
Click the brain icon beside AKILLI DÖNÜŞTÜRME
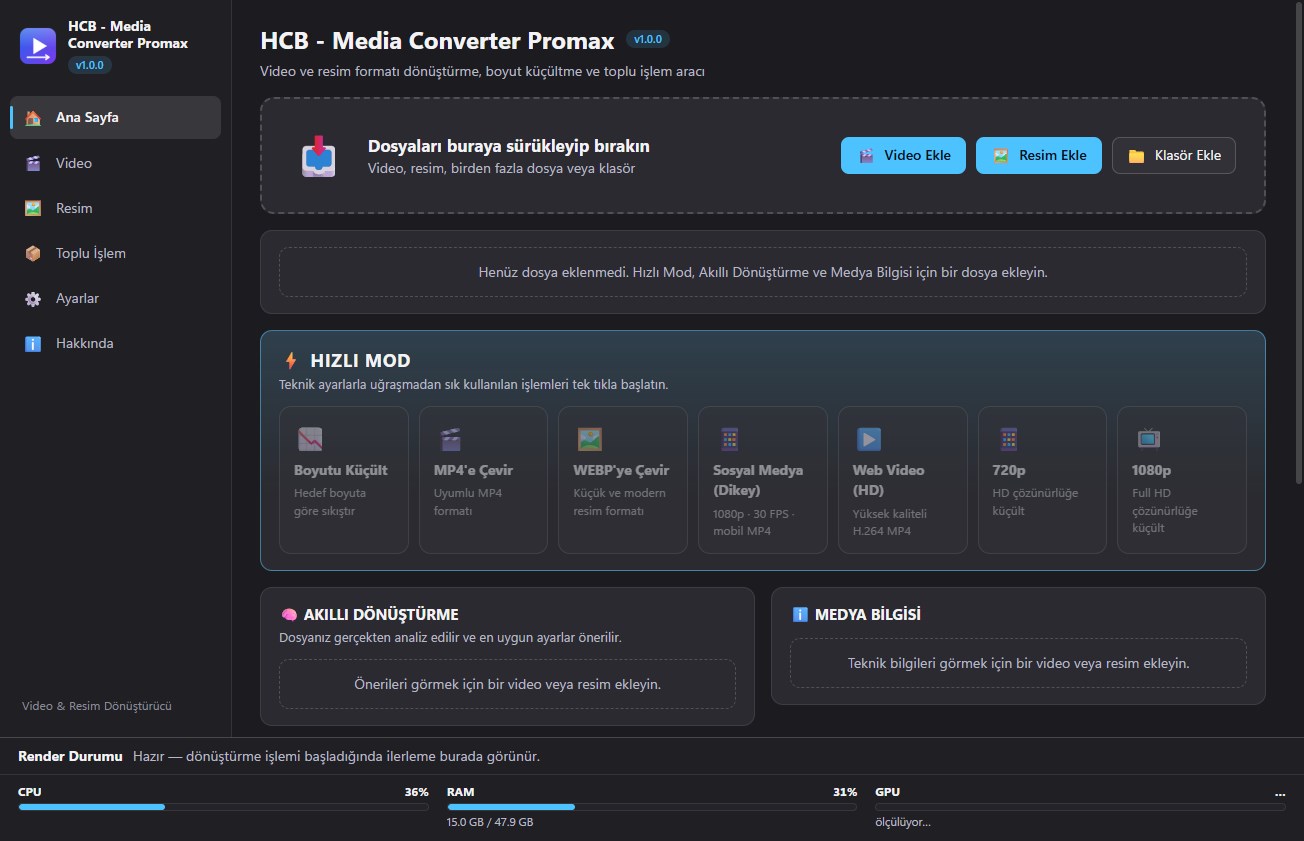289,615
